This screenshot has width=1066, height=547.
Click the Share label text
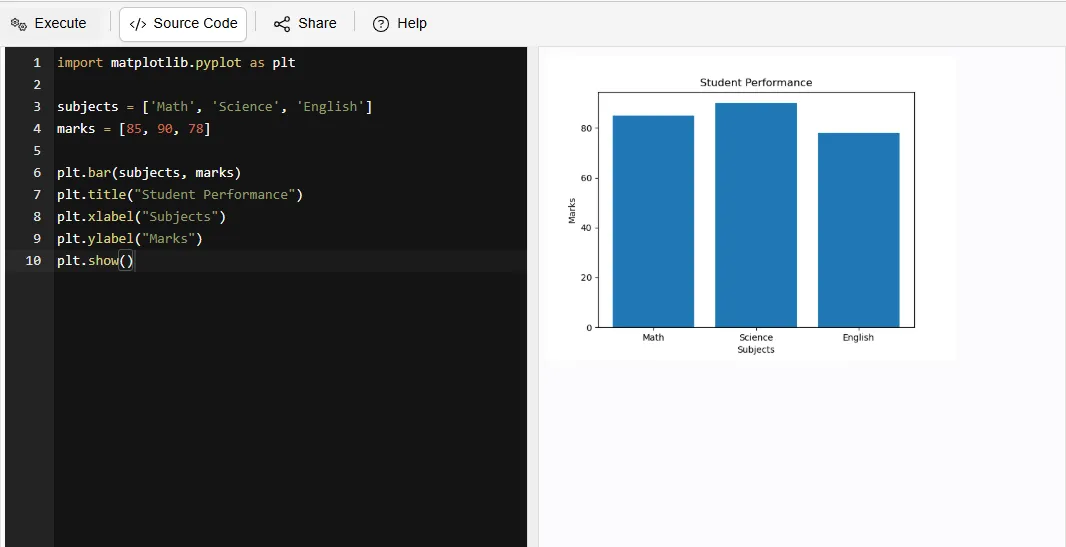click(317, 23)
